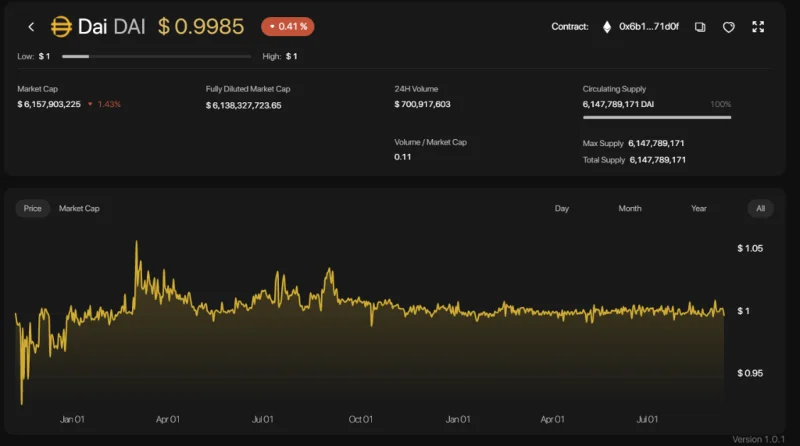Click the Ethereum diamond icon by the contract
The image size is (800, 446).
pyautogui.click(x=607, y=27)
